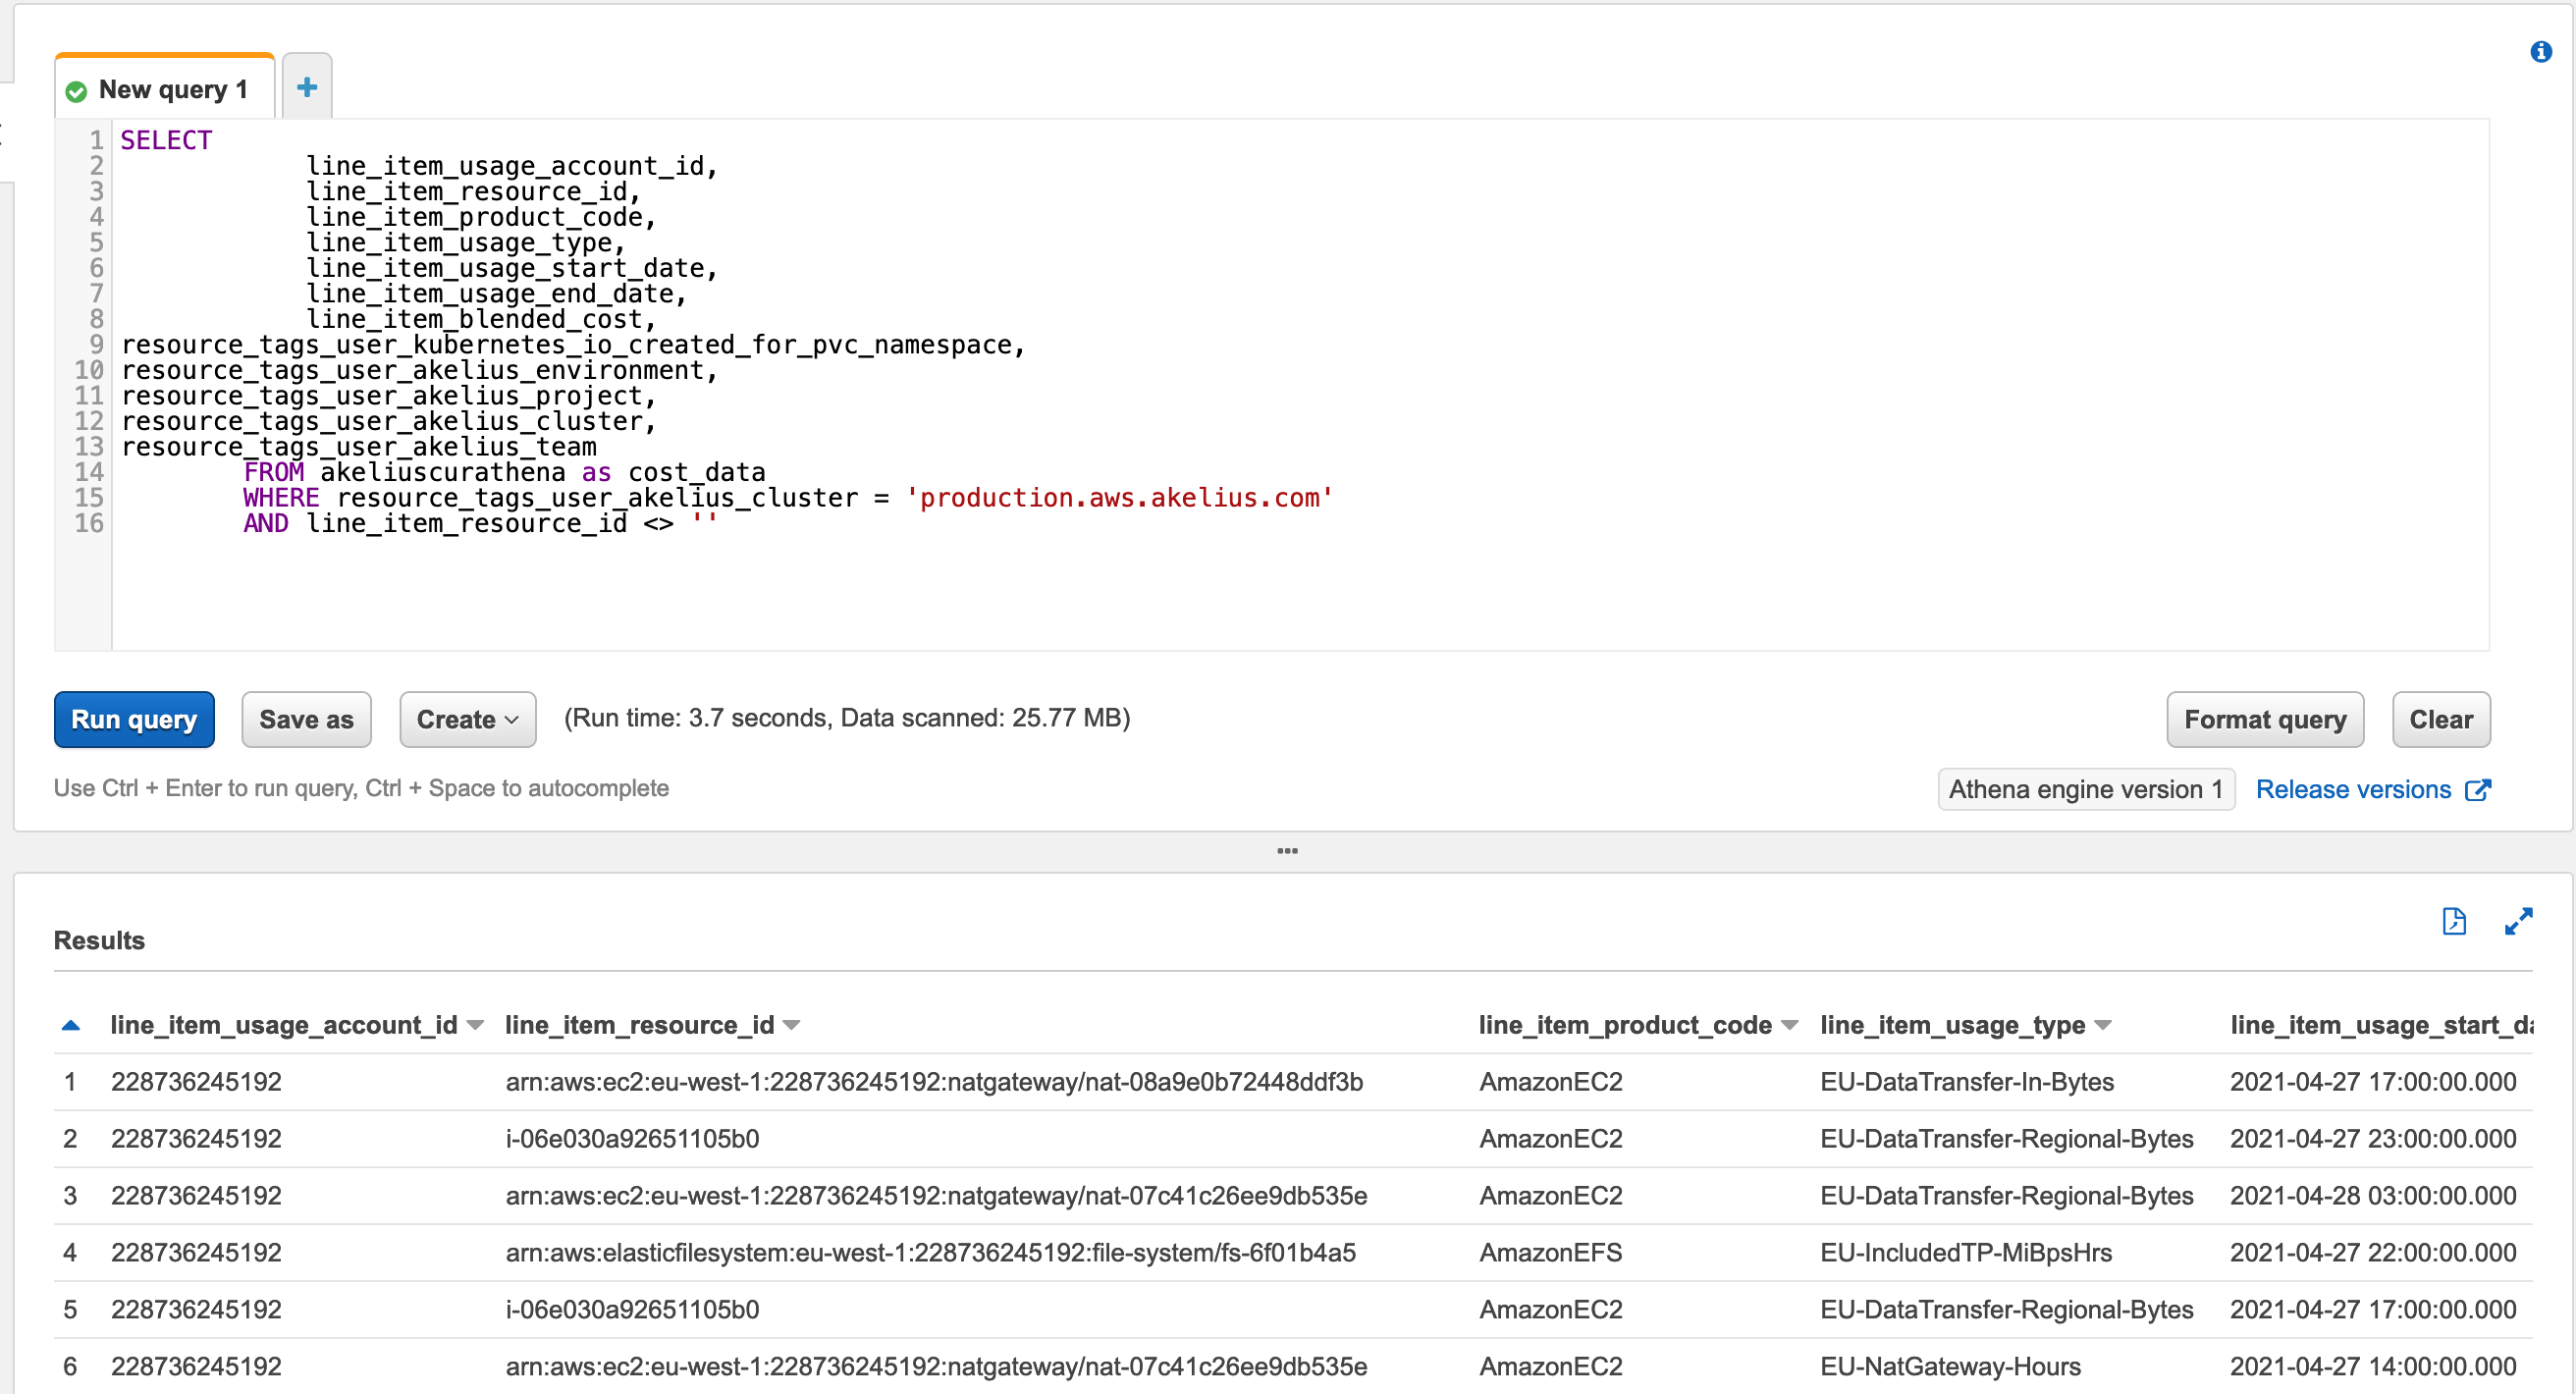
Task: Download the query results file
Action: [x=2455, y=921]
